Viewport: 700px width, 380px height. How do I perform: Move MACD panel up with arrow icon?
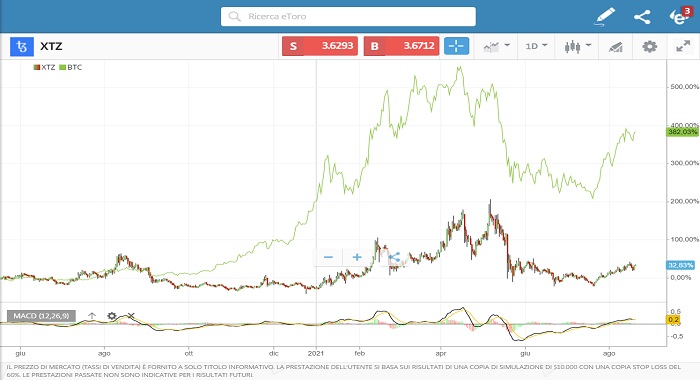(x=92, y=316)
